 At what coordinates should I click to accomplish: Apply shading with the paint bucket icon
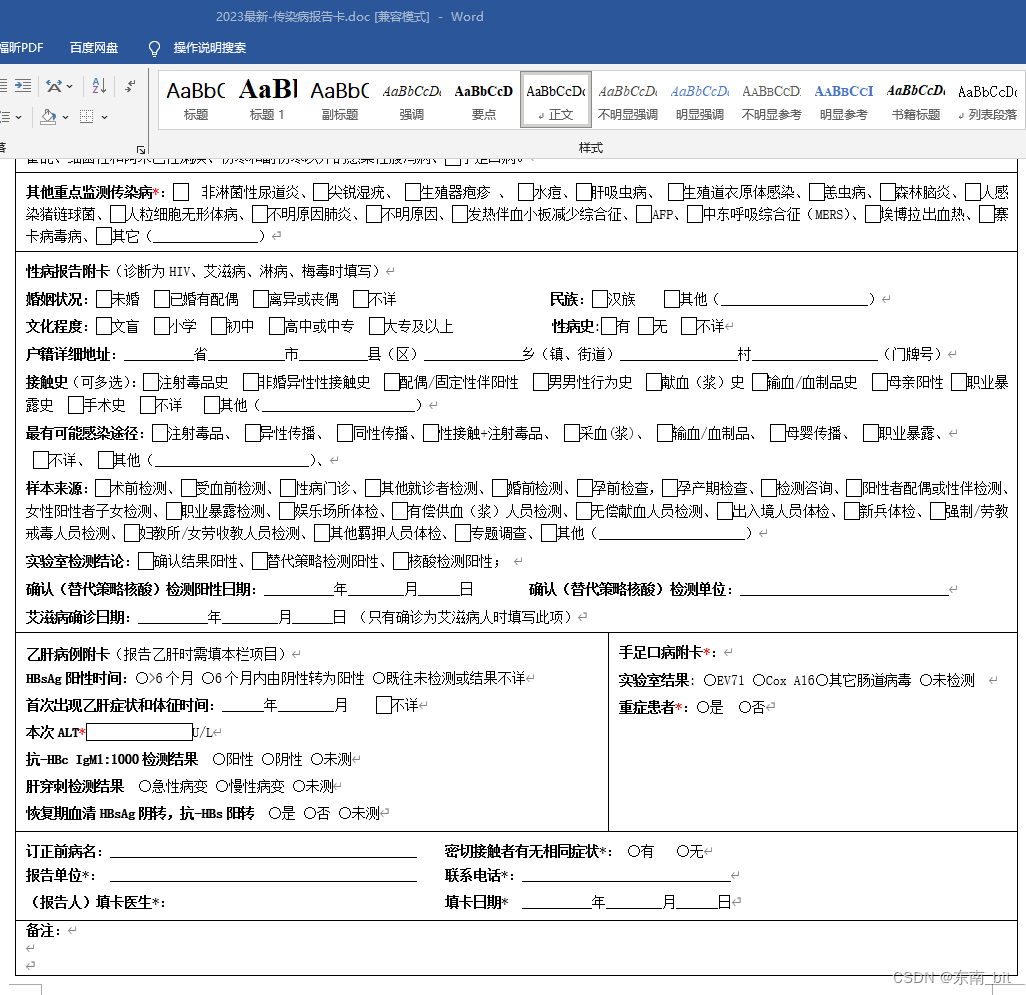[48, 117]
